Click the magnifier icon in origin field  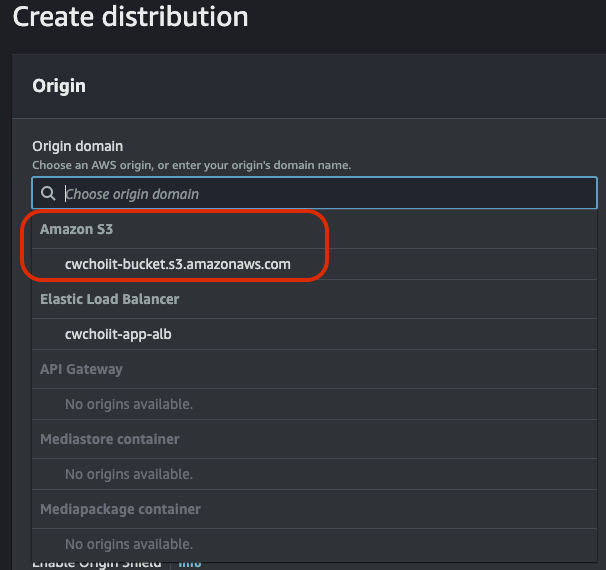pos(48,193)
